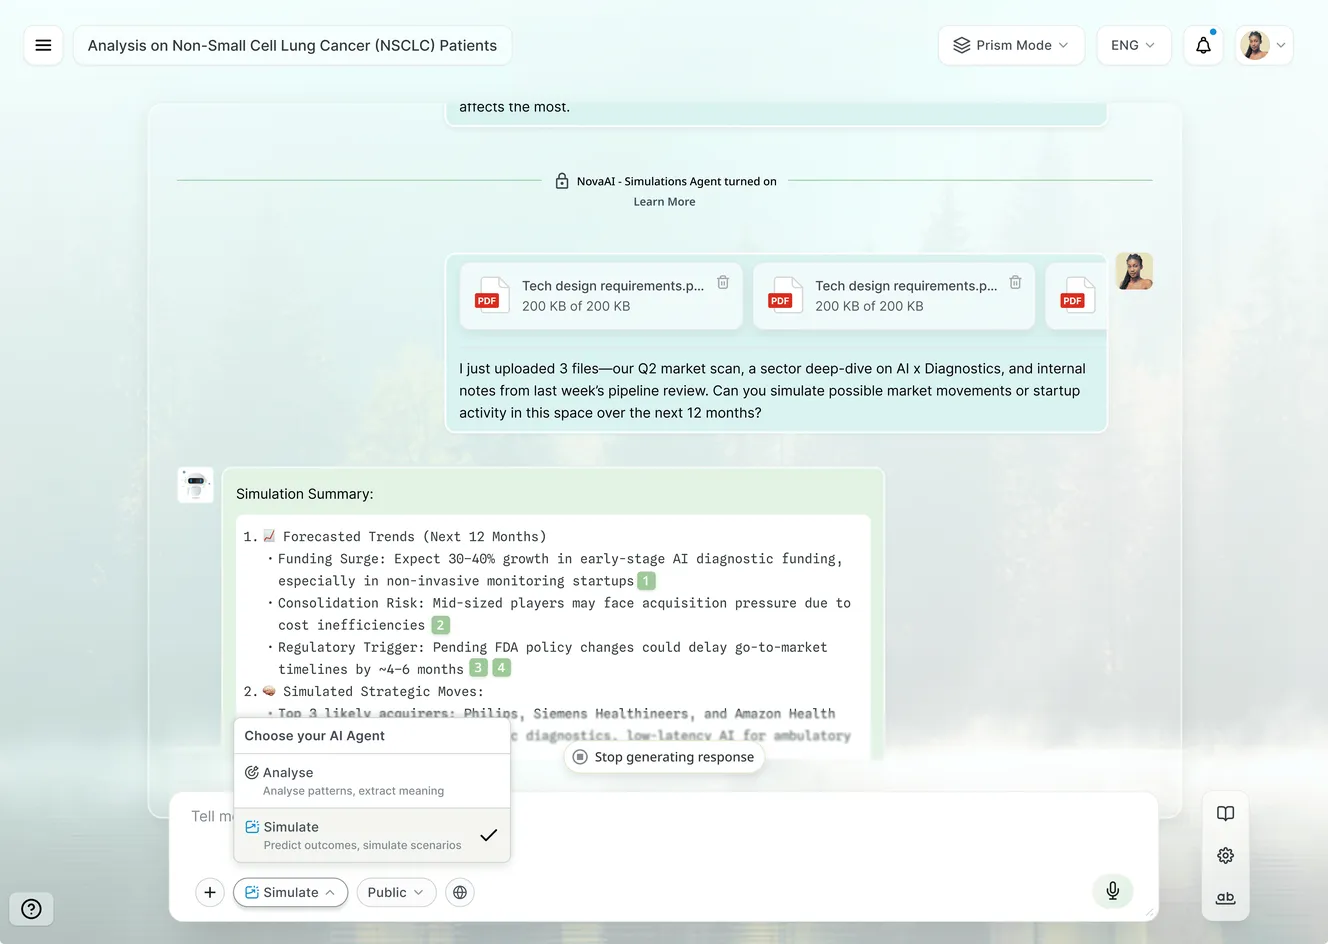Image resolution: width=1328 pixels, height=944 pixels.
Task: Click the help question mark icon
Action: tap(31, 908)
